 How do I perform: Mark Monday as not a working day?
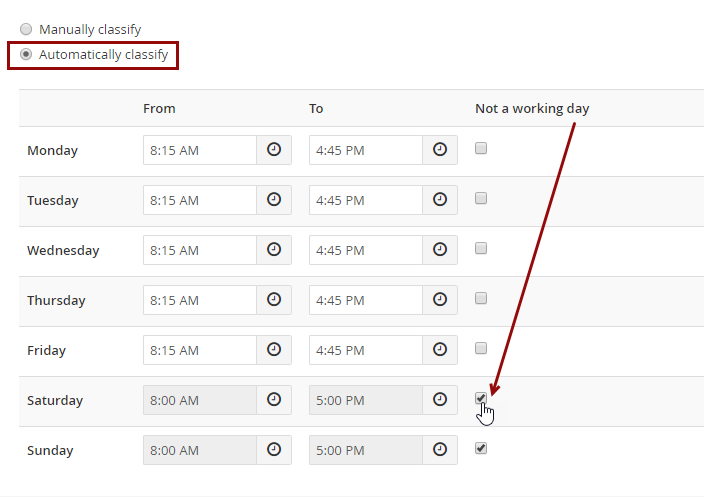coord(481,148)
